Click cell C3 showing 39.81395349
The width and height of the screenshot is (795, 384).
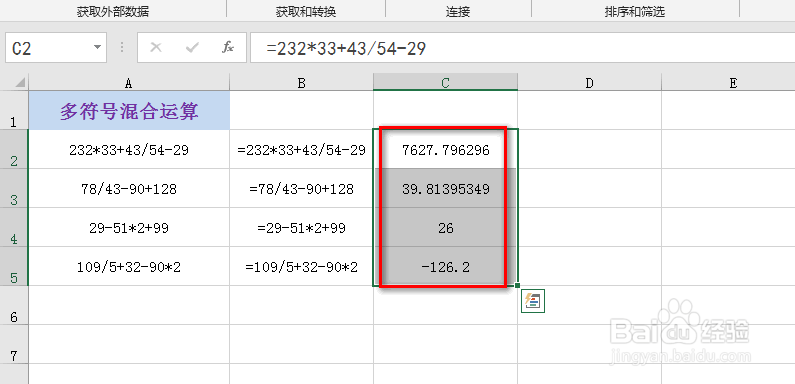coord(446,189)
